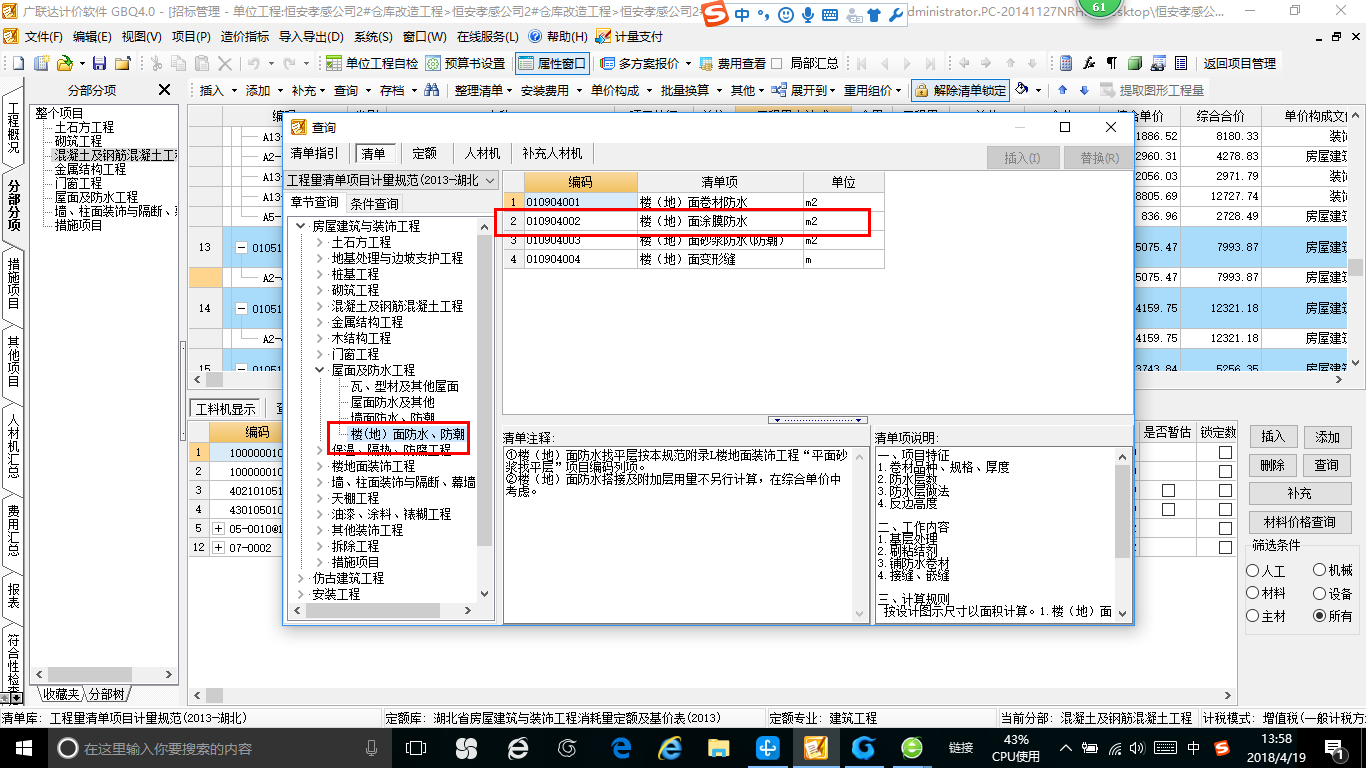
Task: Click Windows Start button
Action: (x=22, y=748)
